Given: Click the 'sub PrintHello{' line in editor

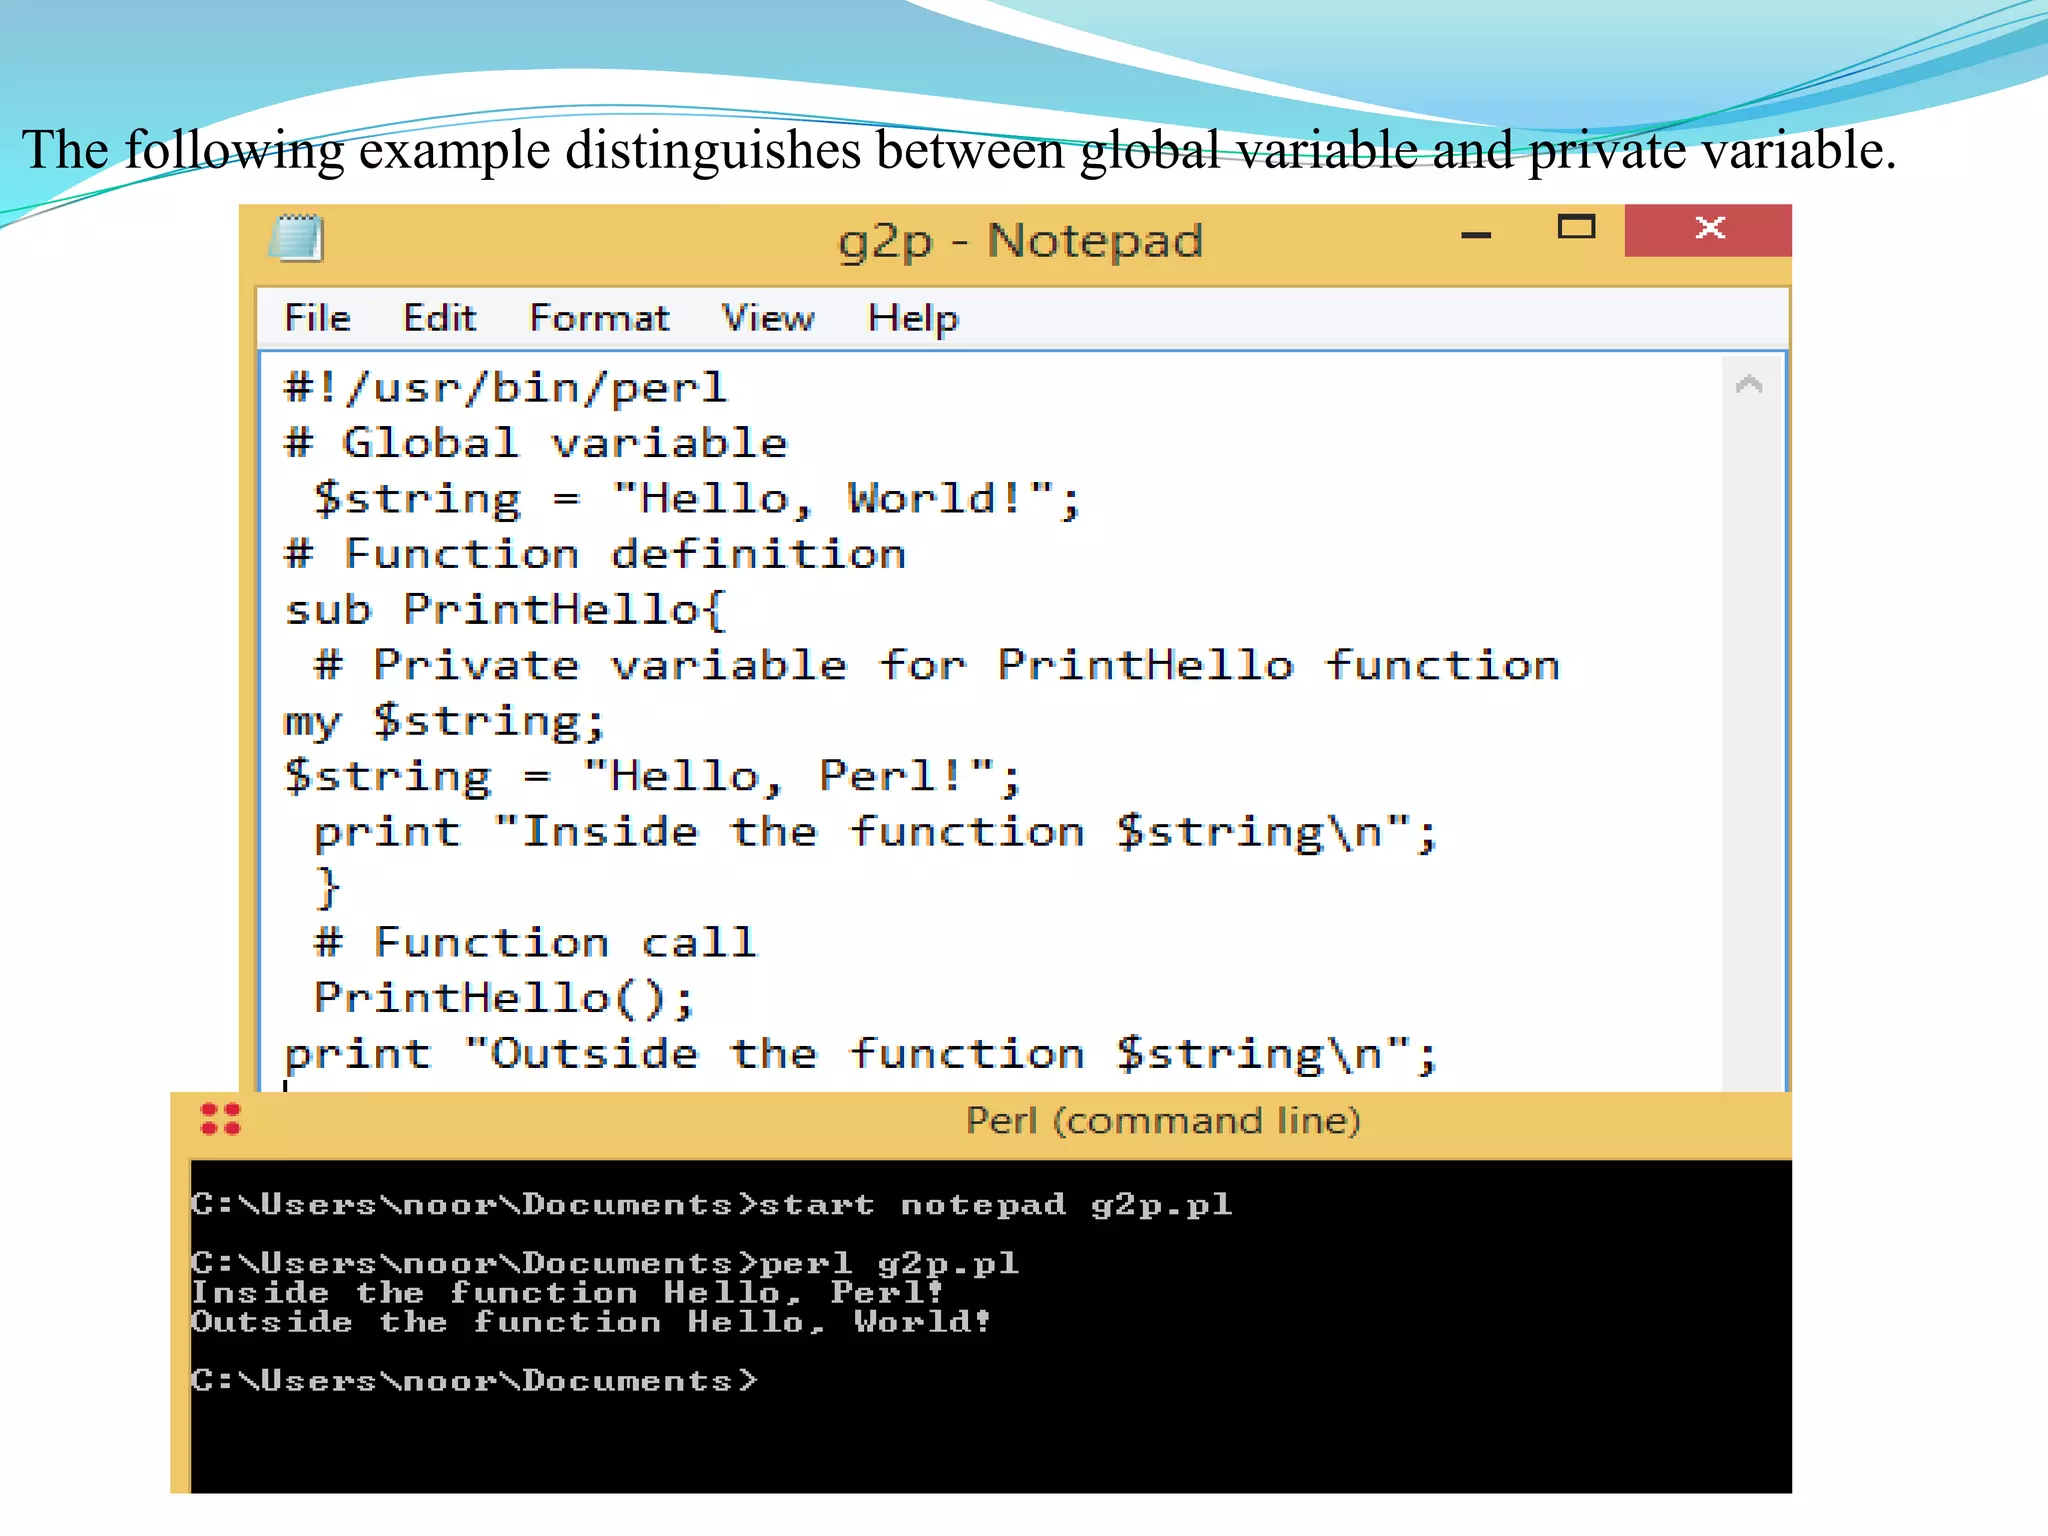Looking at the screenshot, I should [505, 610].
